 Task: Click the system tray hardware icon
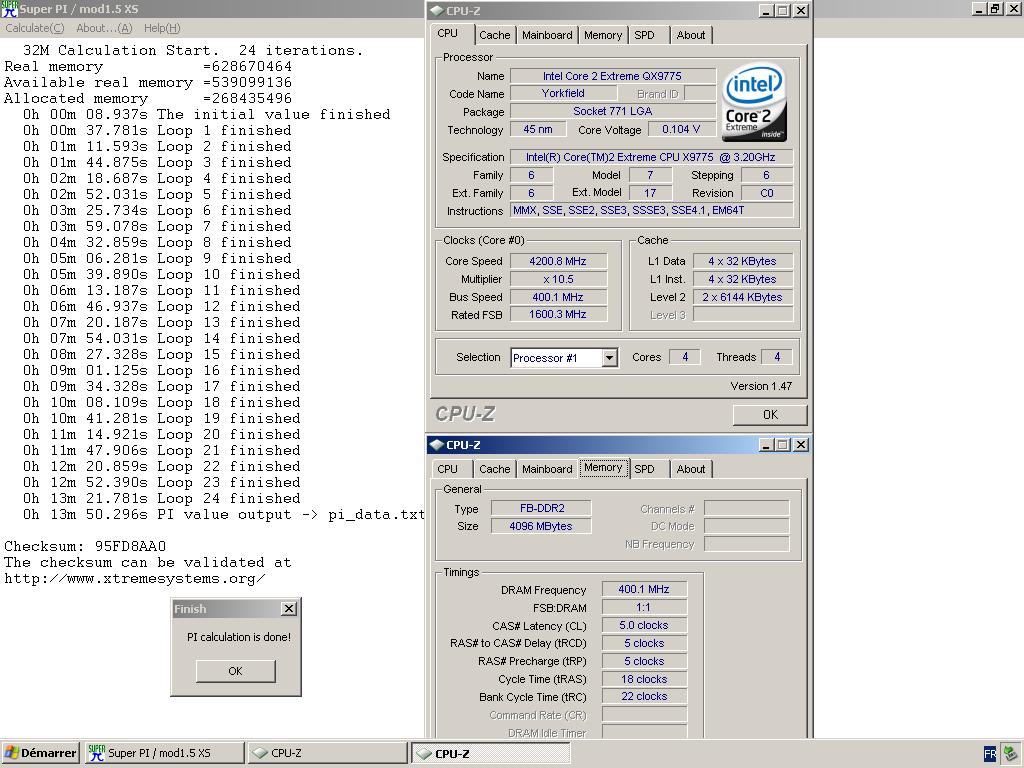pos(1010,754)
